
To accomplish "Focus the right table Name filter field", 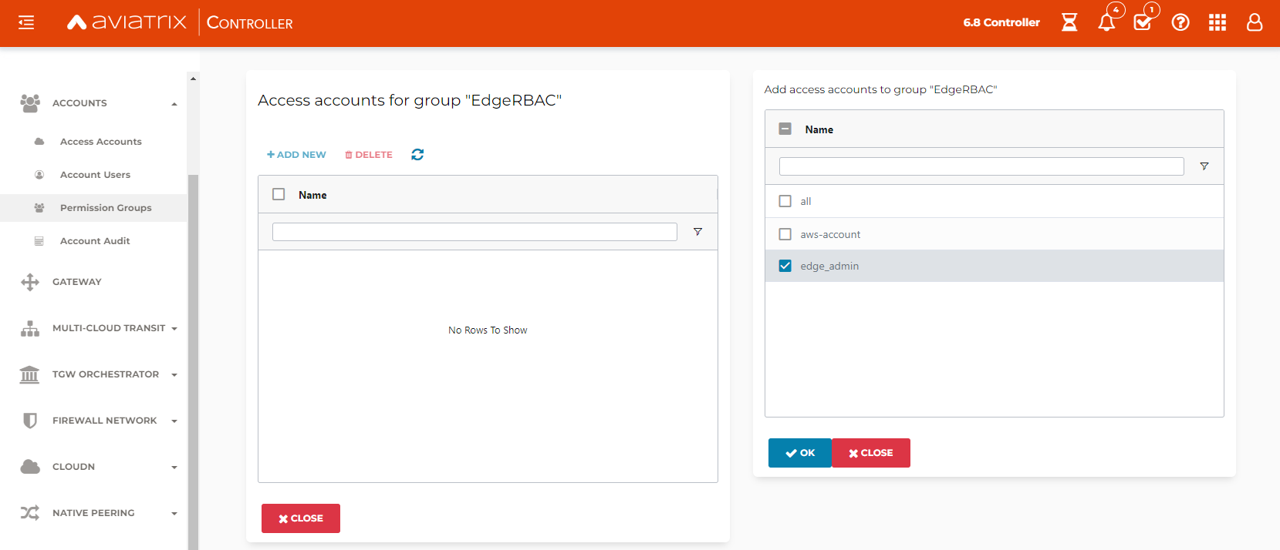I will [x=981, y=166].
